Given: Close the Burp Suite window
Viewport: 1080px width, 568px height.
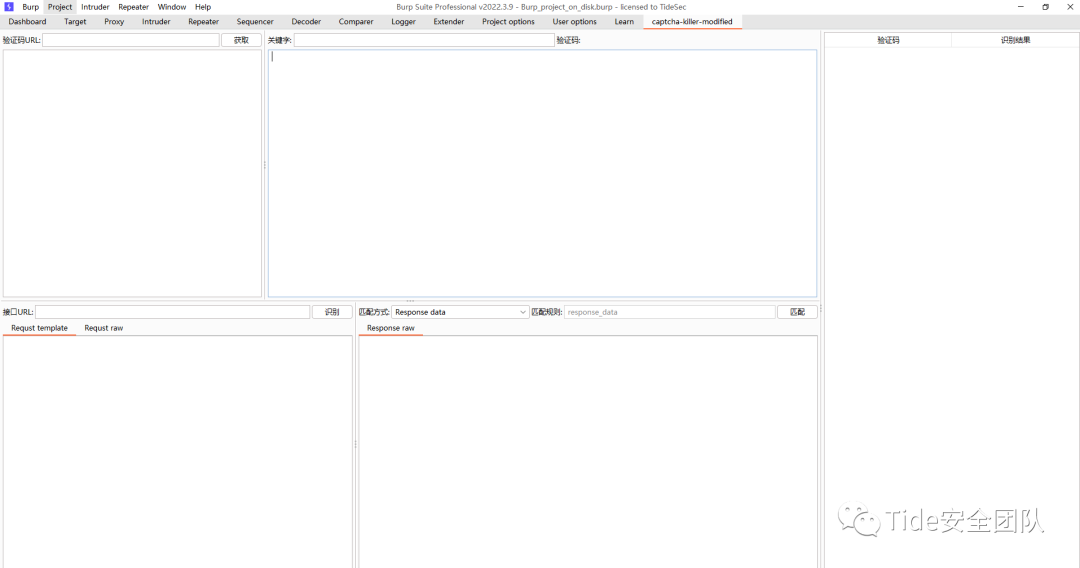Looking at the screenshot, I should pyautogui.click(x=1070, y=7).
